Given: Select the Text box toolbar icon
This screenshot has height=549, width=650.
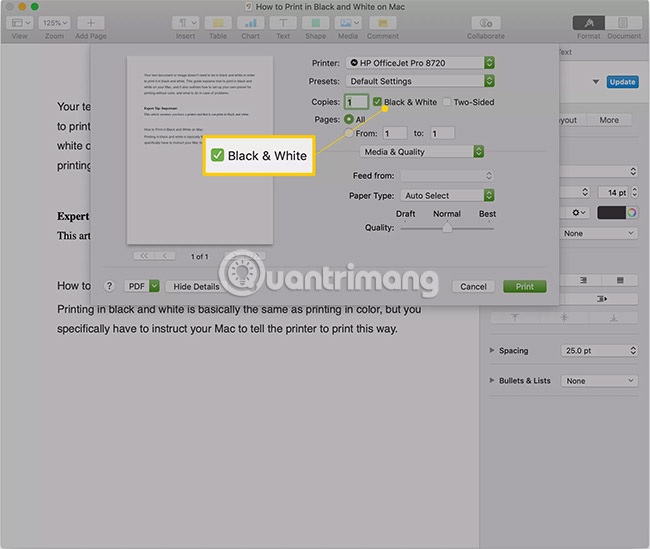Looking at the screenshot, I should [x=283, y=23].
